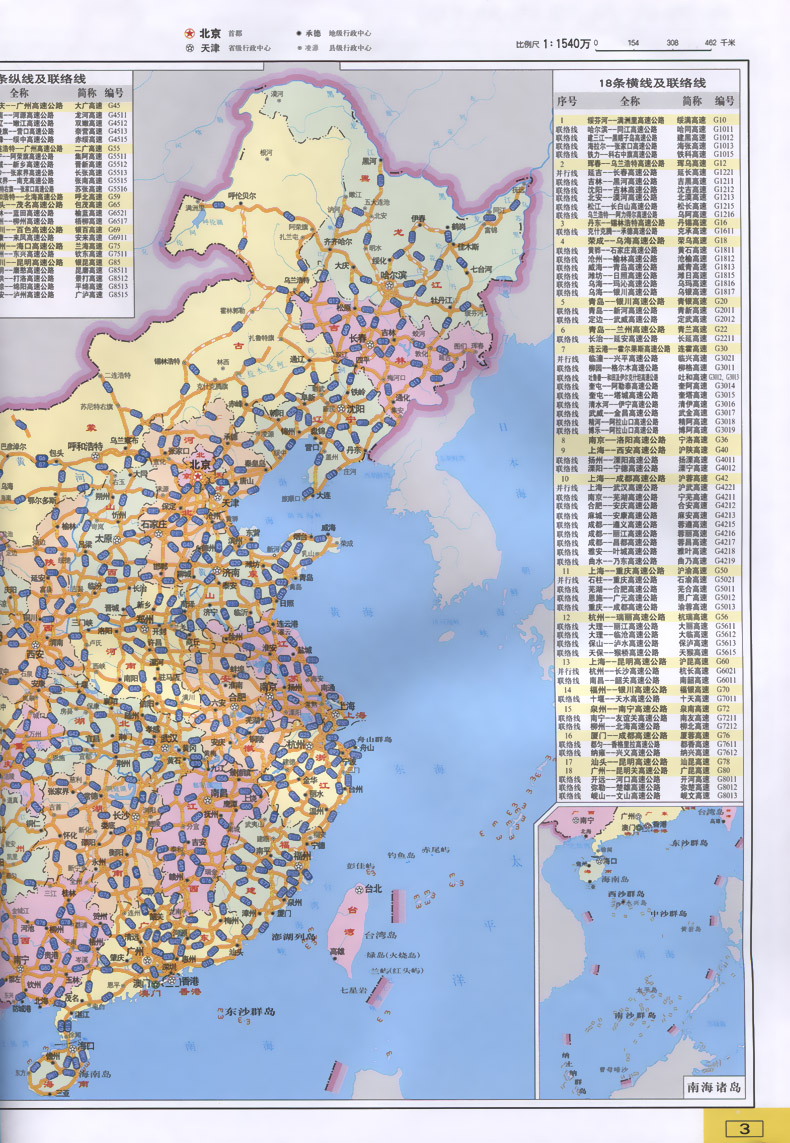The image size is (790, 1143).
Task: Click the G8013 code cell
Action: (x=725, y=796)
